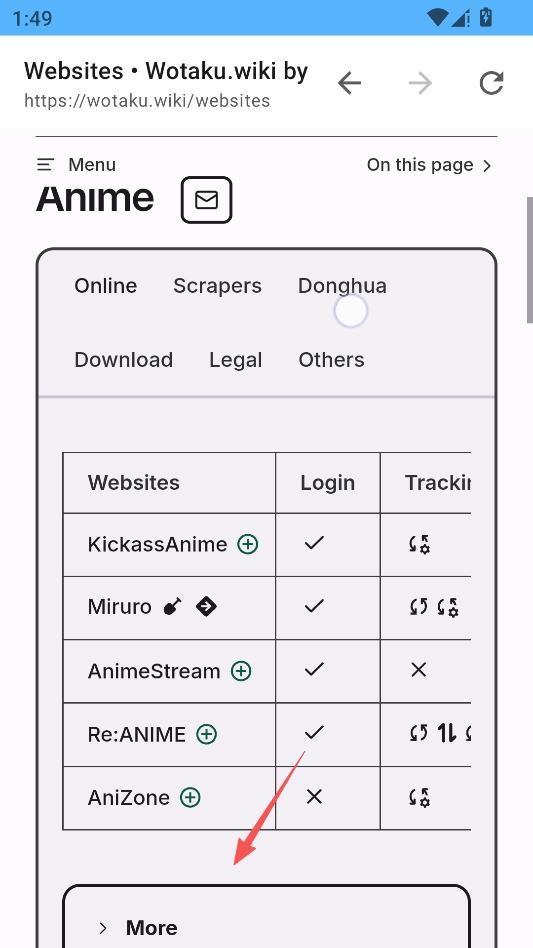Click the page scrollbar thumb
This screenshot has height=948, width=533.
pyautogui.click(x=529, y=260)
